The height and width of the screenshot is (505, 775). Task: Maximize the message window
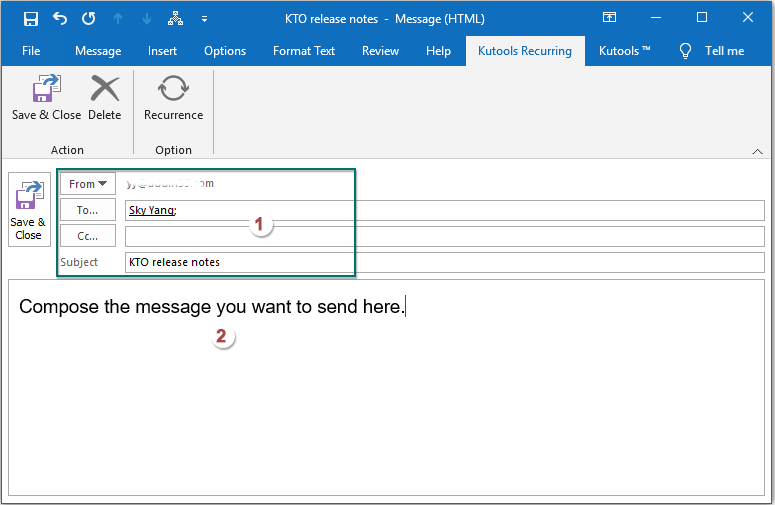click(x=702, y=18)
